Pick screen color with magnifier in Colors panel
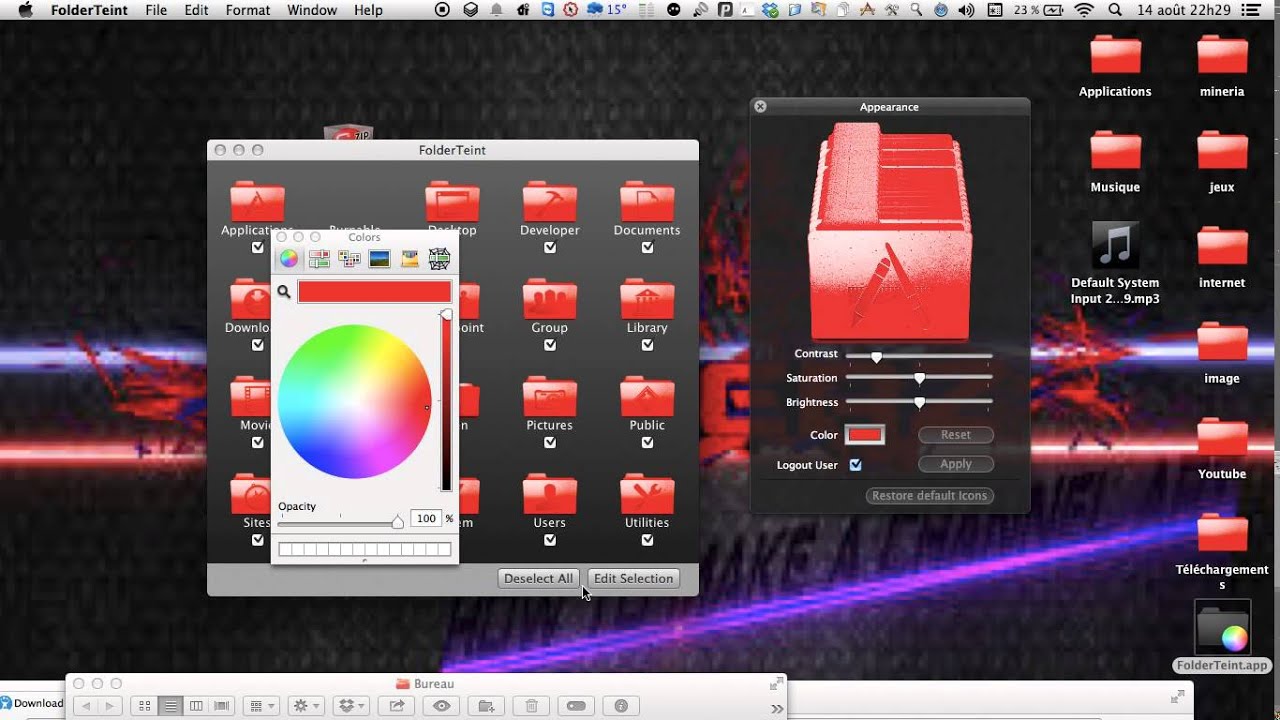Screen dimensions: 1280x720 click(284, 291)
